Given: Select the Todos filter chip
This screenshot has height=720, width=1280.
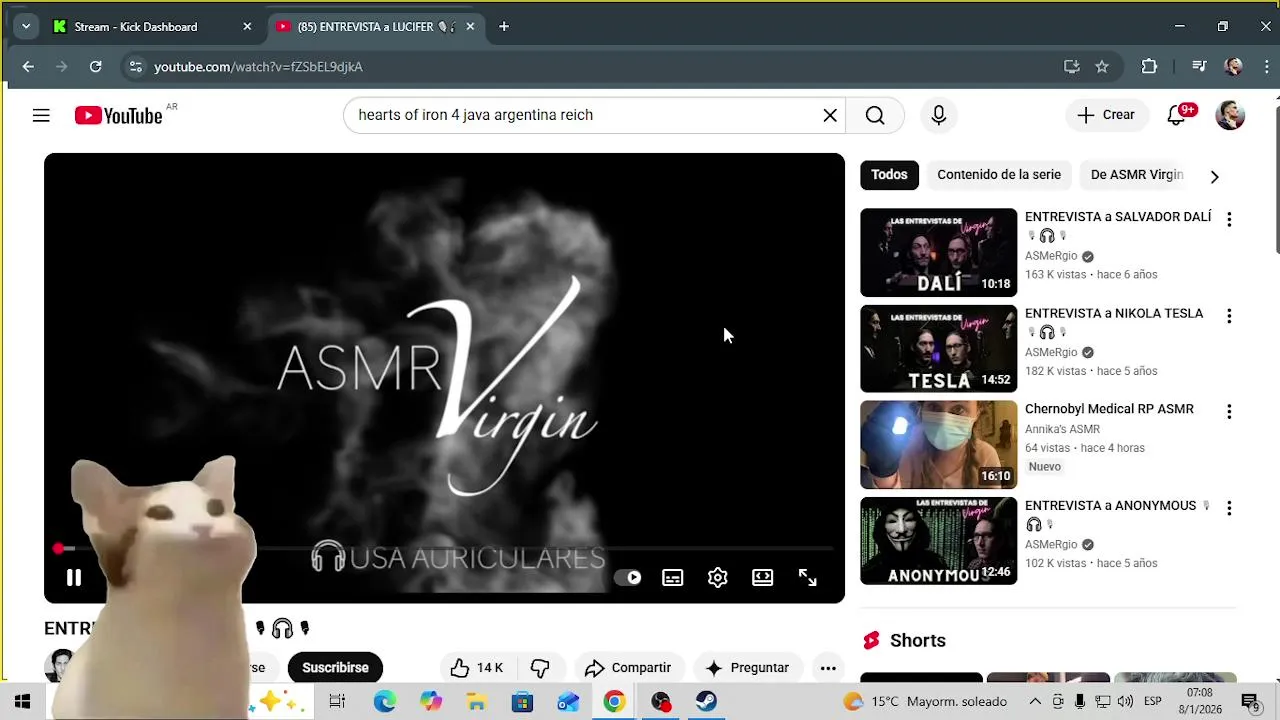Looking at the screenshot, I should (x=889, y=175).
